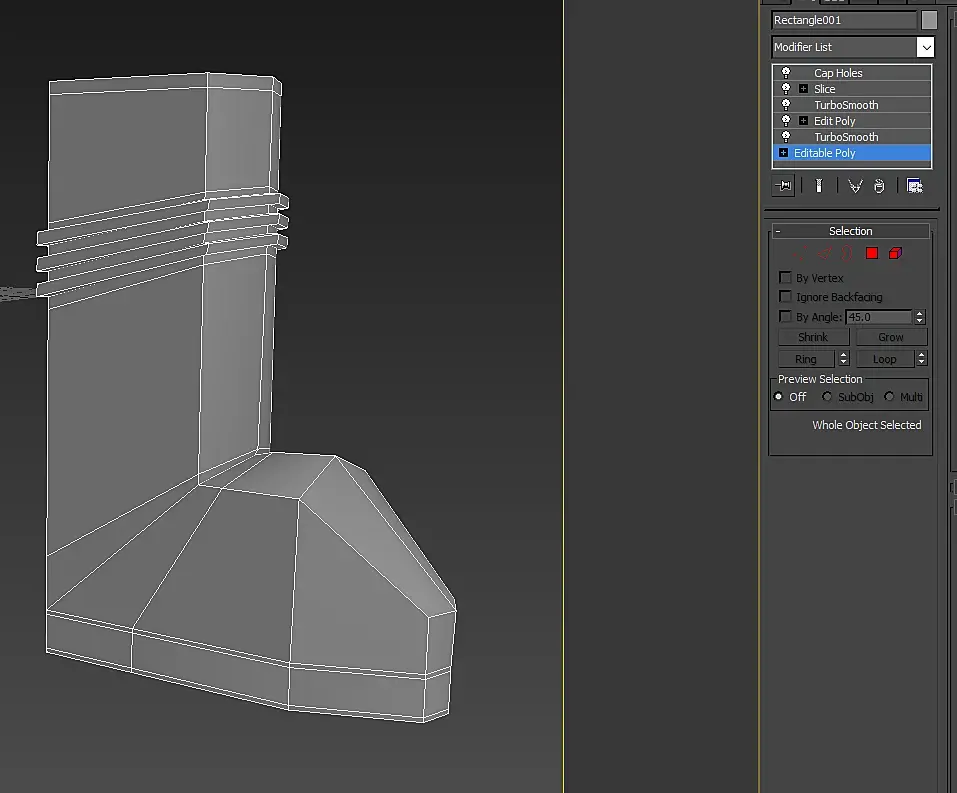Collapse the Selection rollout header
The height and width of the screenshot is (793, 957).
pos(850,231)
